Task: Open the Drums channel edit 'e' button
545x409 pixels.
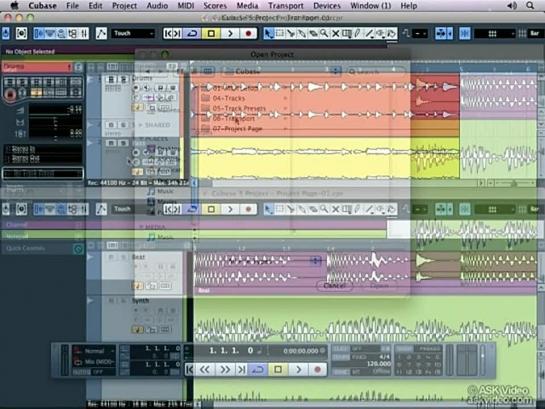Action: click(x=78, y=67)
